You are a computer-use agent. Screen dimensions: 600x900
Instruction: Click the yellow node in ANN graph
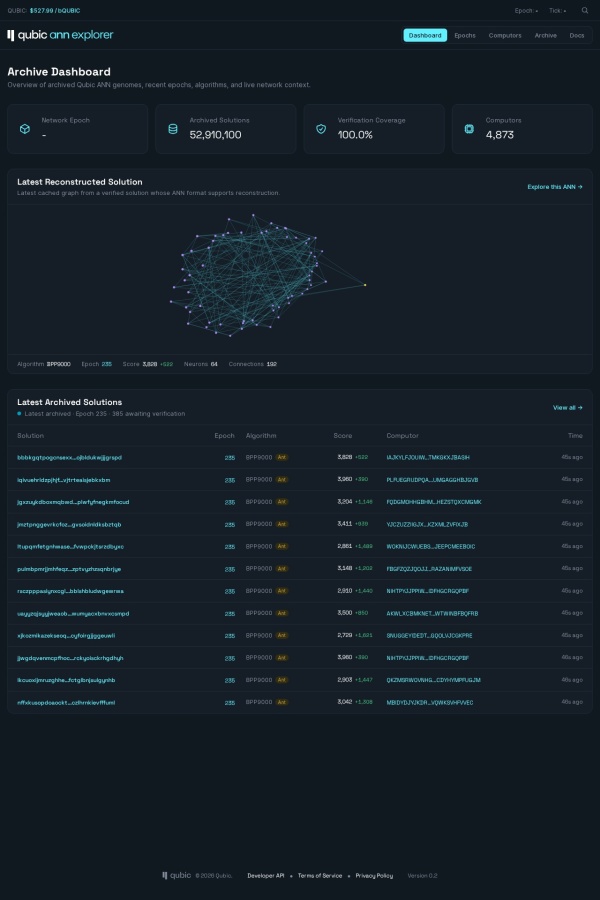click(365, 285)
